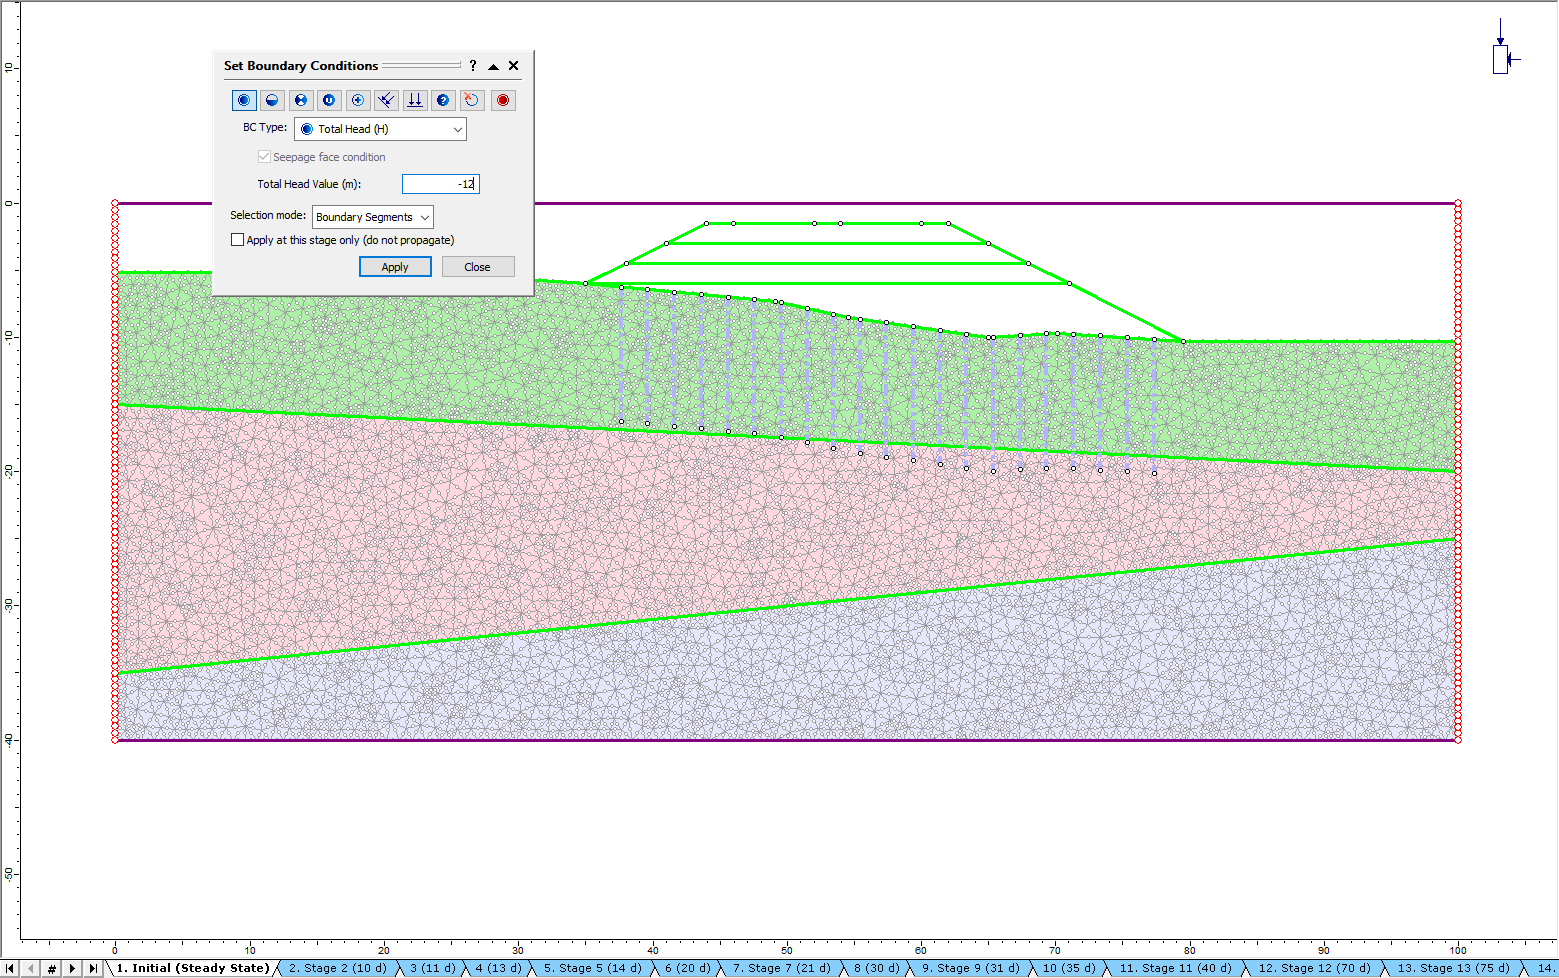
Task: Select the red circle boundary condition icon
Action: pos(503,100)
